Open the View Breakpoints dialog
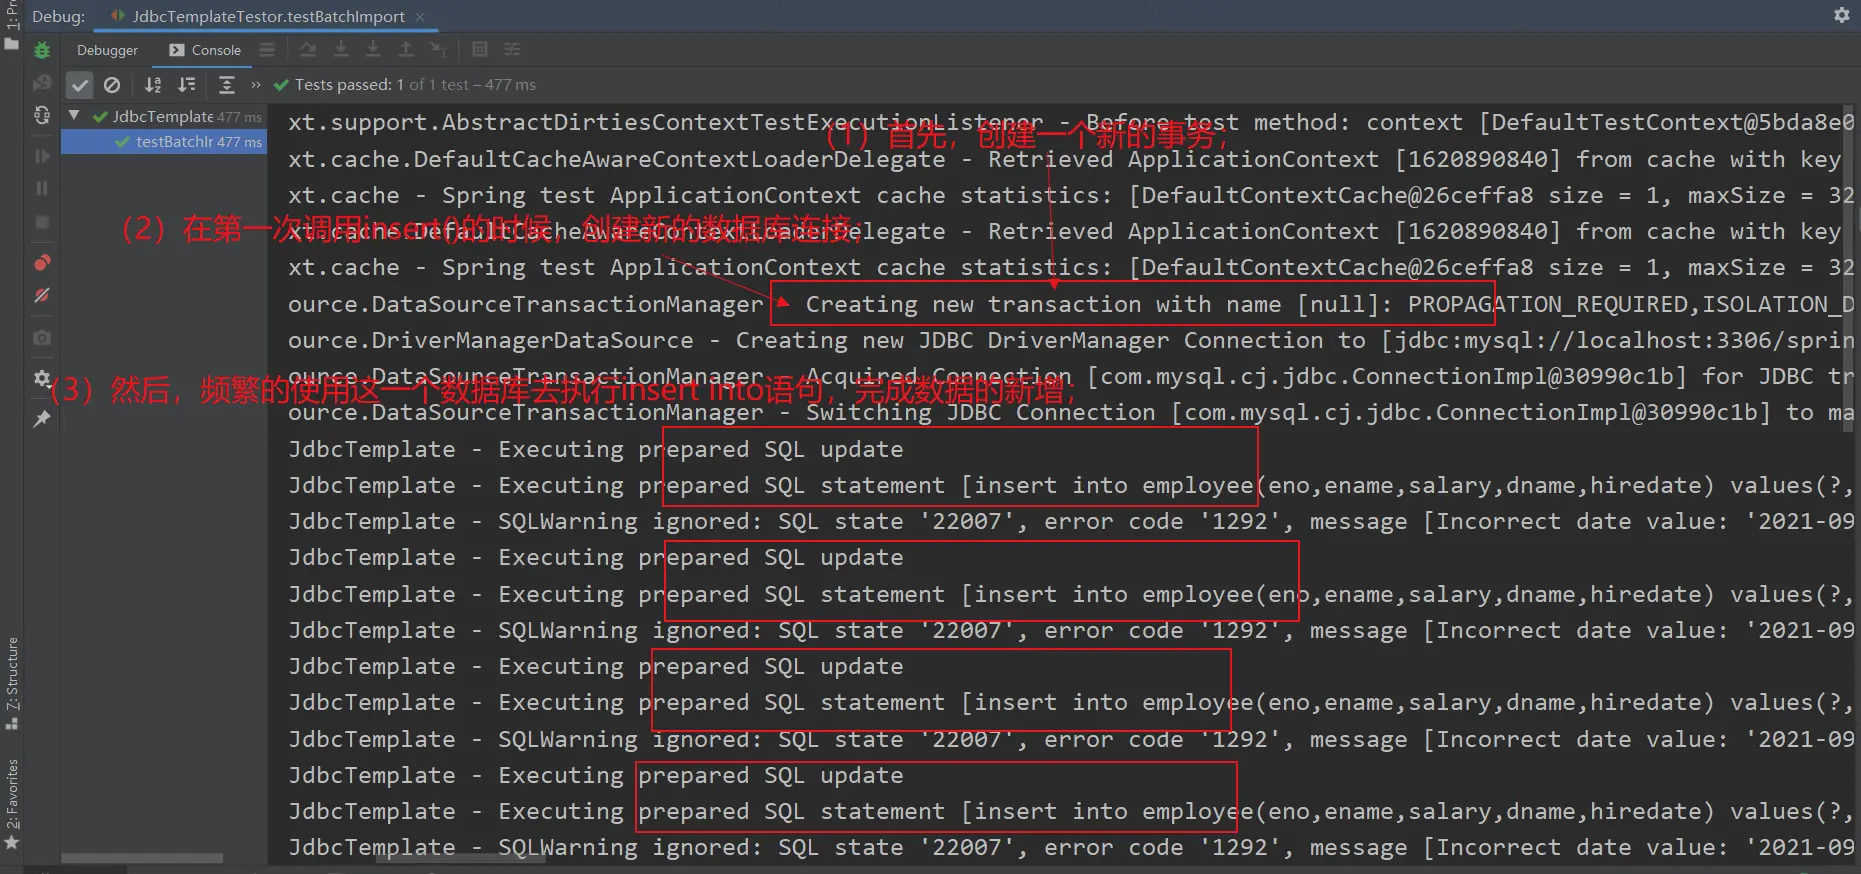The image size is (1861, 874). click(42, 262)
